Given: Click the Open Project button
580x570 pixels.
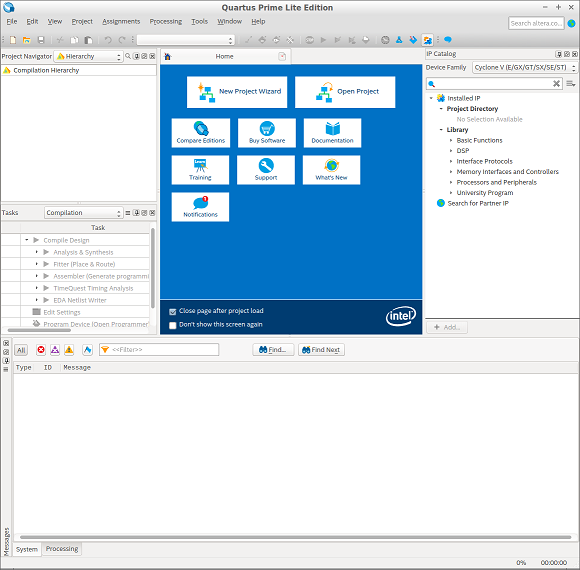Looking at the screenshot, I should [345, 92].
